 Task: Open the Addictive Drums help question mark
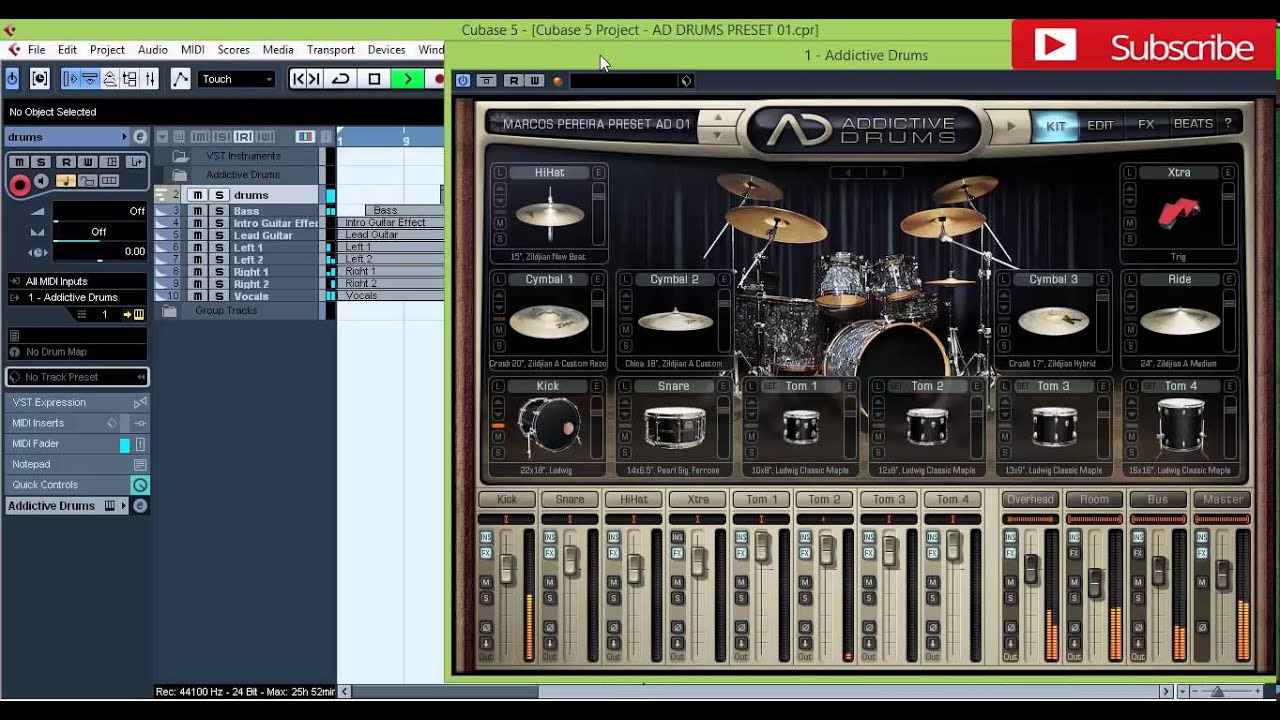tap(1228, 124)
